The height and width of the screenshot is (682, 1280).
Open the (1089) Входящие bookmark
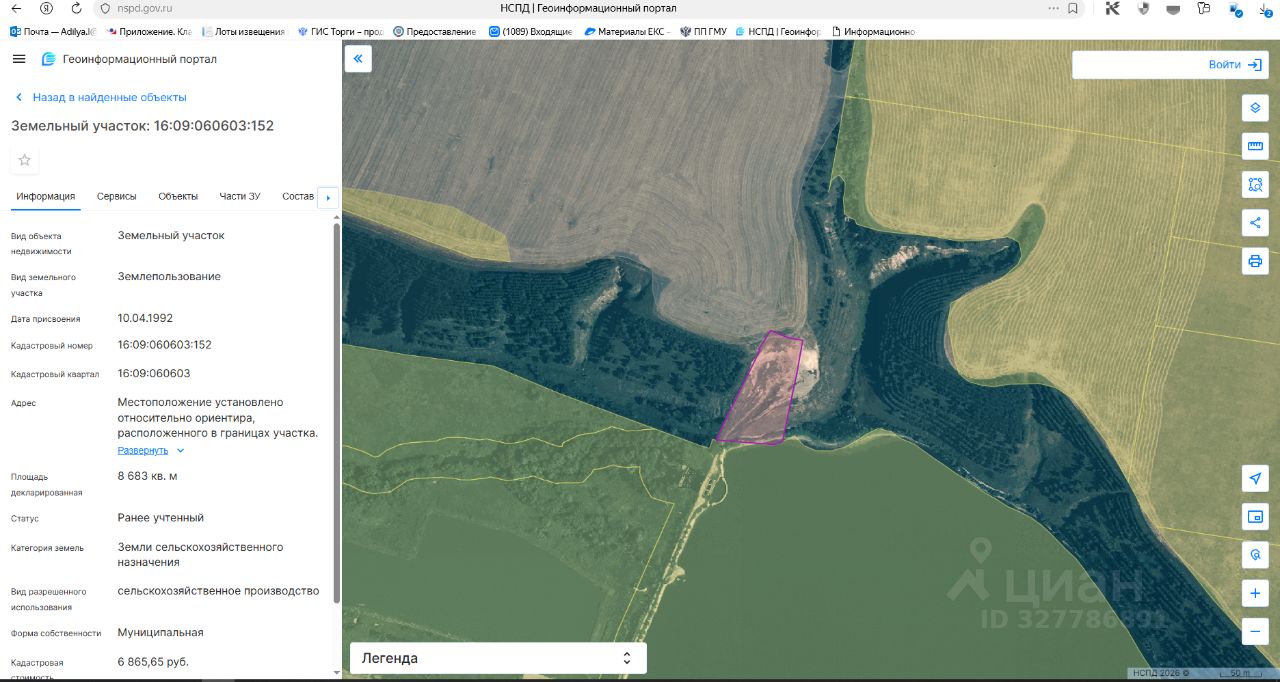click(x=530, y=32)
